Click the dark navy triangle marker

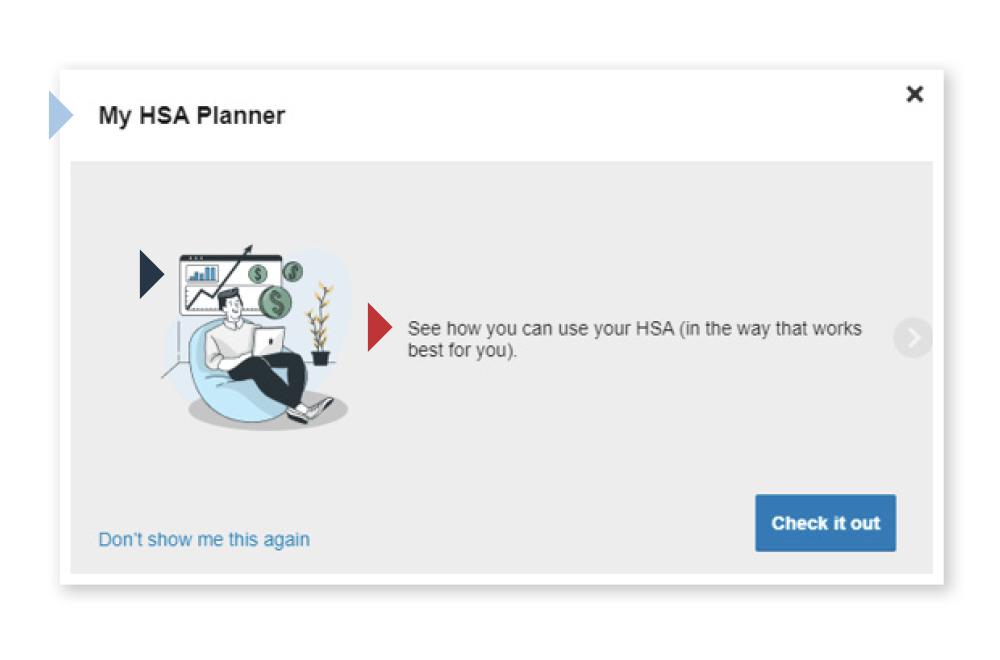point(152,274)
